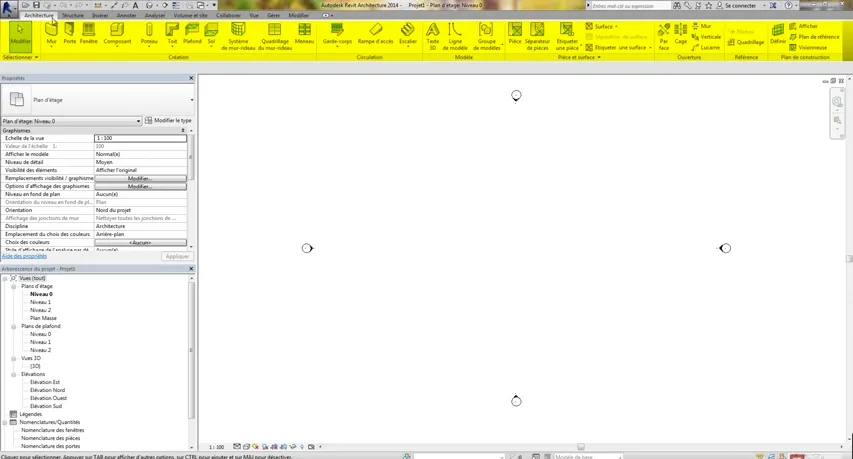853x459 pixels.
Task: Select the Escalier stair tool
Action: (x=407, y=34)
